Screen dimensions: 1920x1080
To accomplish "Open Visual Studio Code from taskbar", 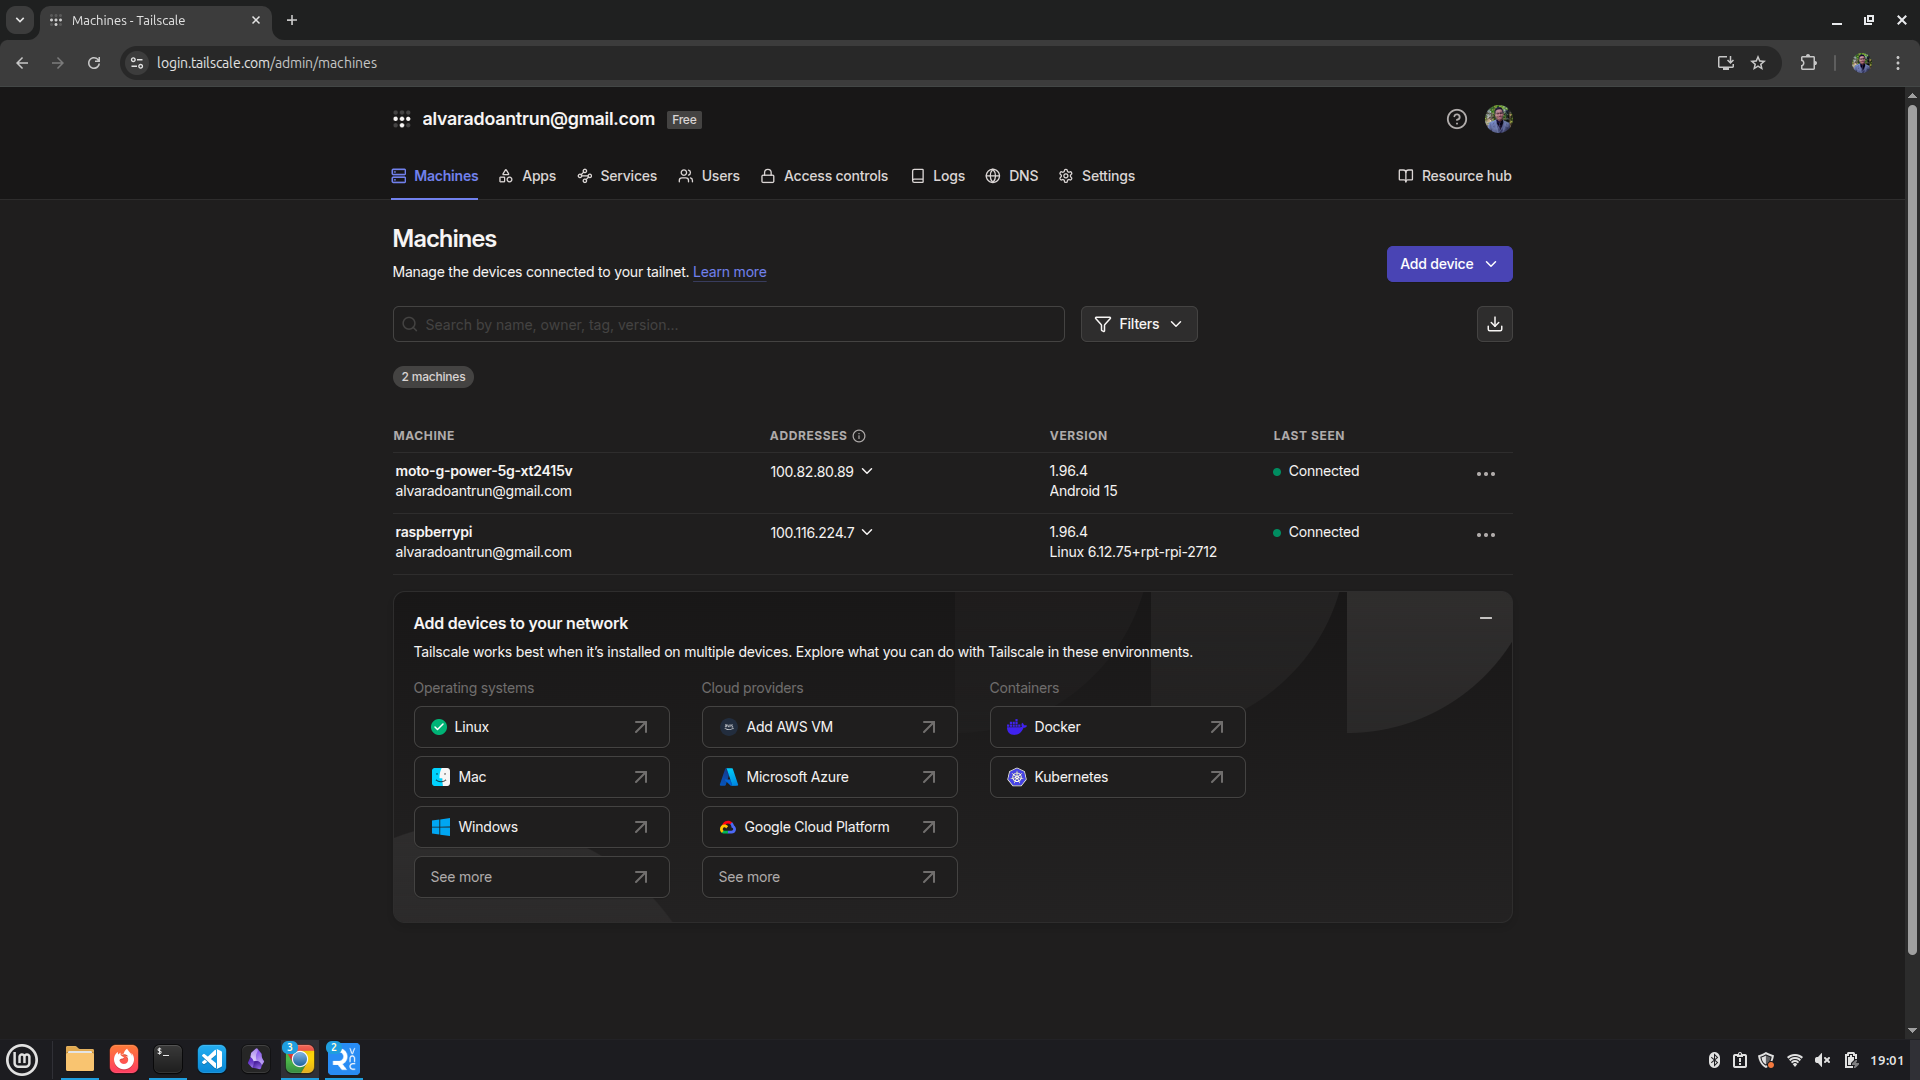I will coord(212,1059).
